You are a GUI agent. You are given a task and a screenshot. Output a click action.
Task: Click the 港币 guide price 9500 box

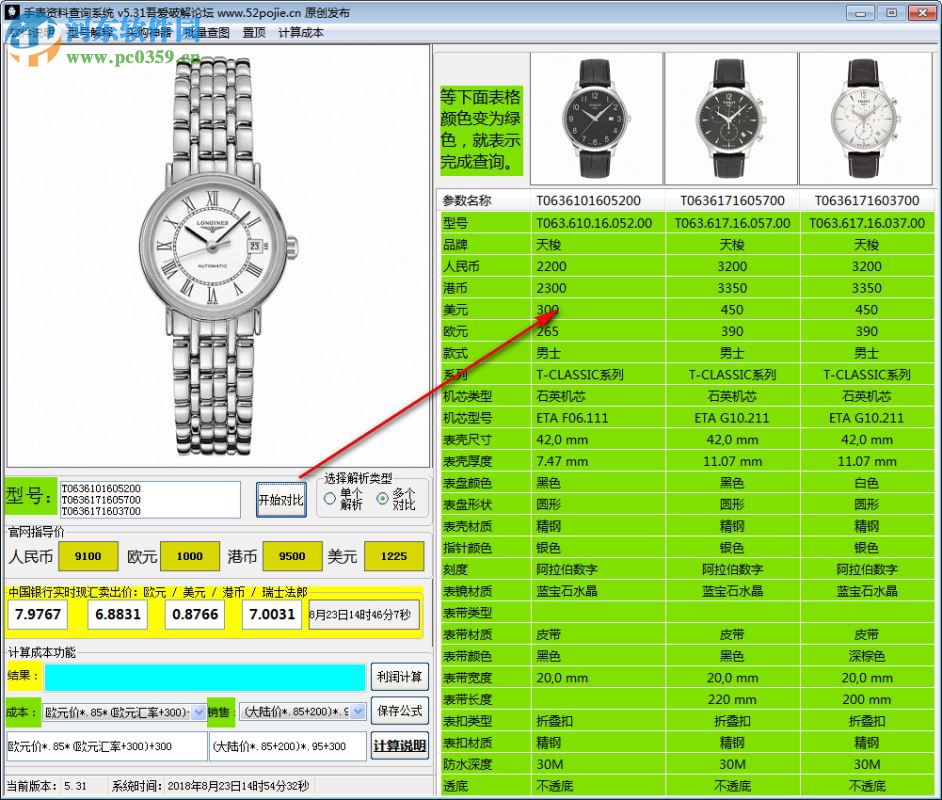(x=292, y=556)
